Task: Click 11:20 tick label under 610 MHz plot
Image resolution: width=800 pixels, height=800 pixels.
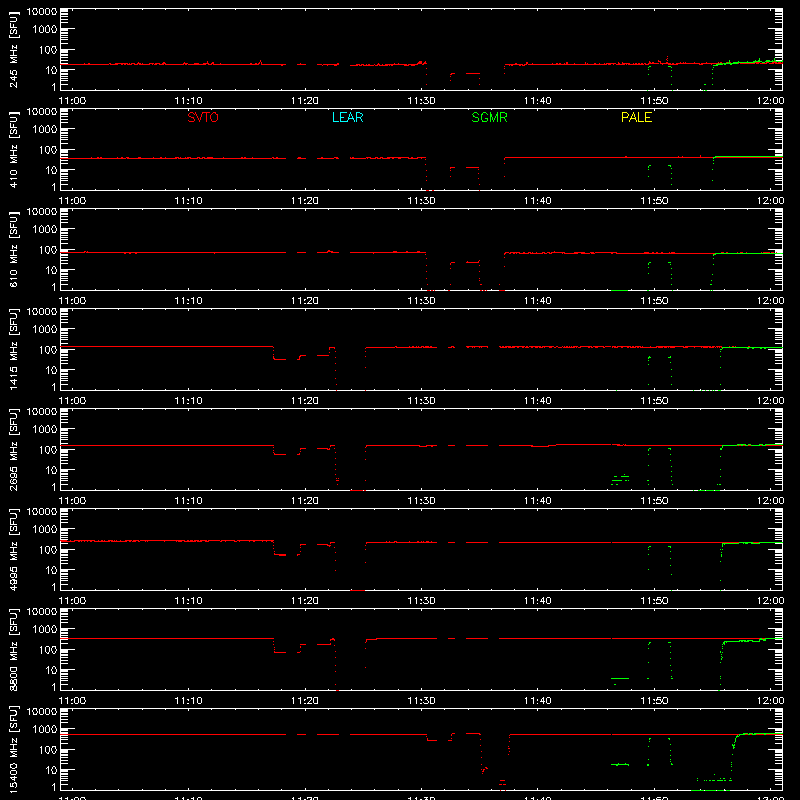Action: click(x=305, y=301)
